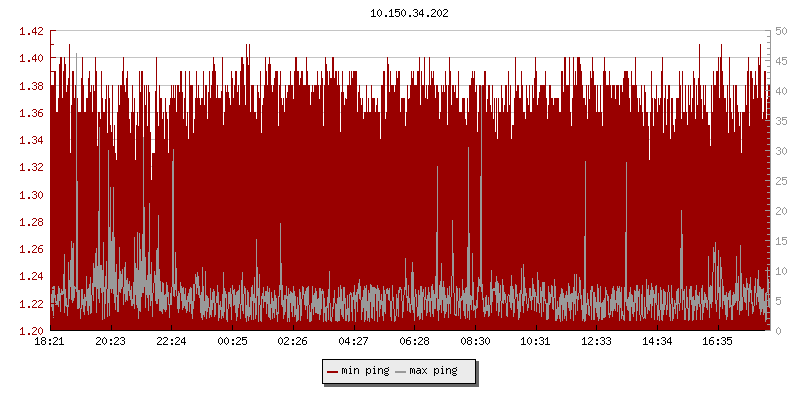This screenshot has height=400, width=800.
Task: Click the min ping red legend swatch
Action: pos(333,371)
